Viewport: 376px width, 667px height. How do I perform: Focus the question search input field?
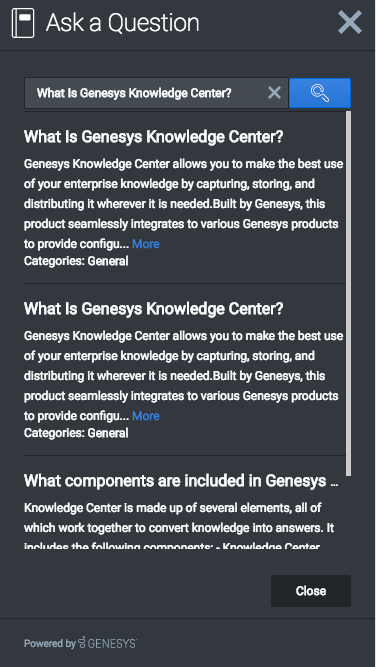pyautogui.click(x=146, y=93)
